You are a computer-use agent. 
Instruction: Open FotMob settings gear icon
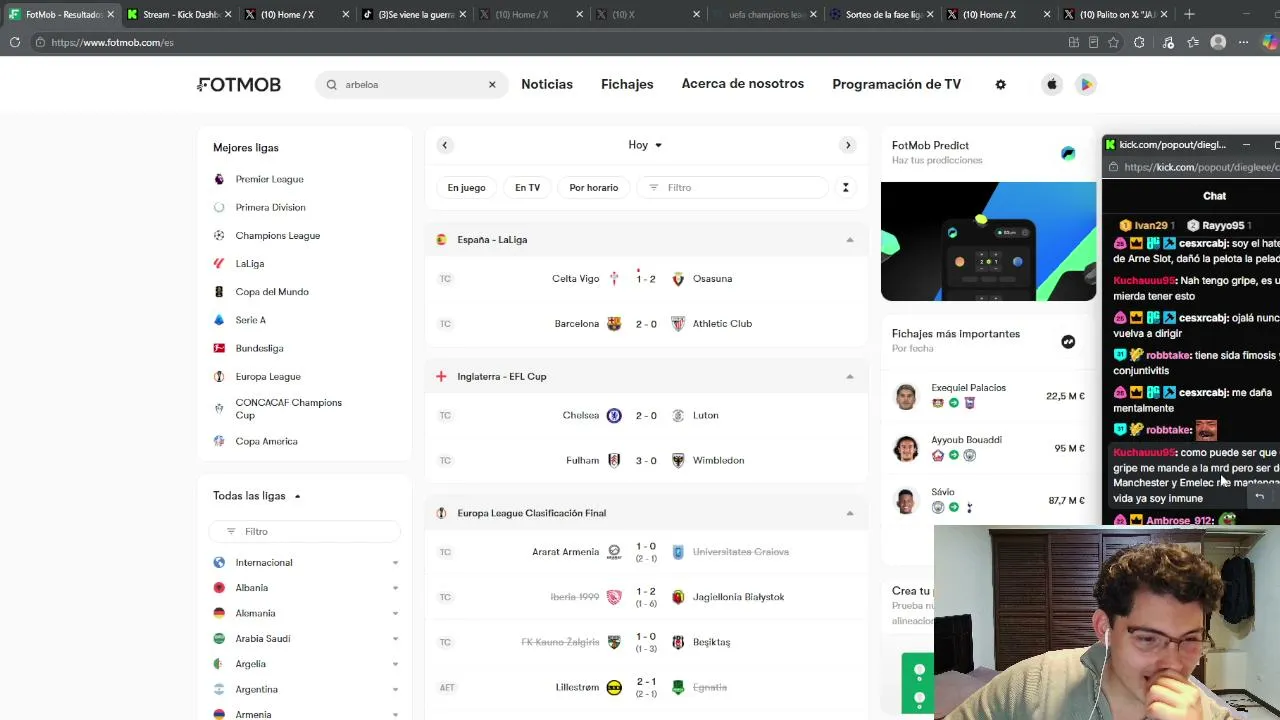coord(1000,85)
